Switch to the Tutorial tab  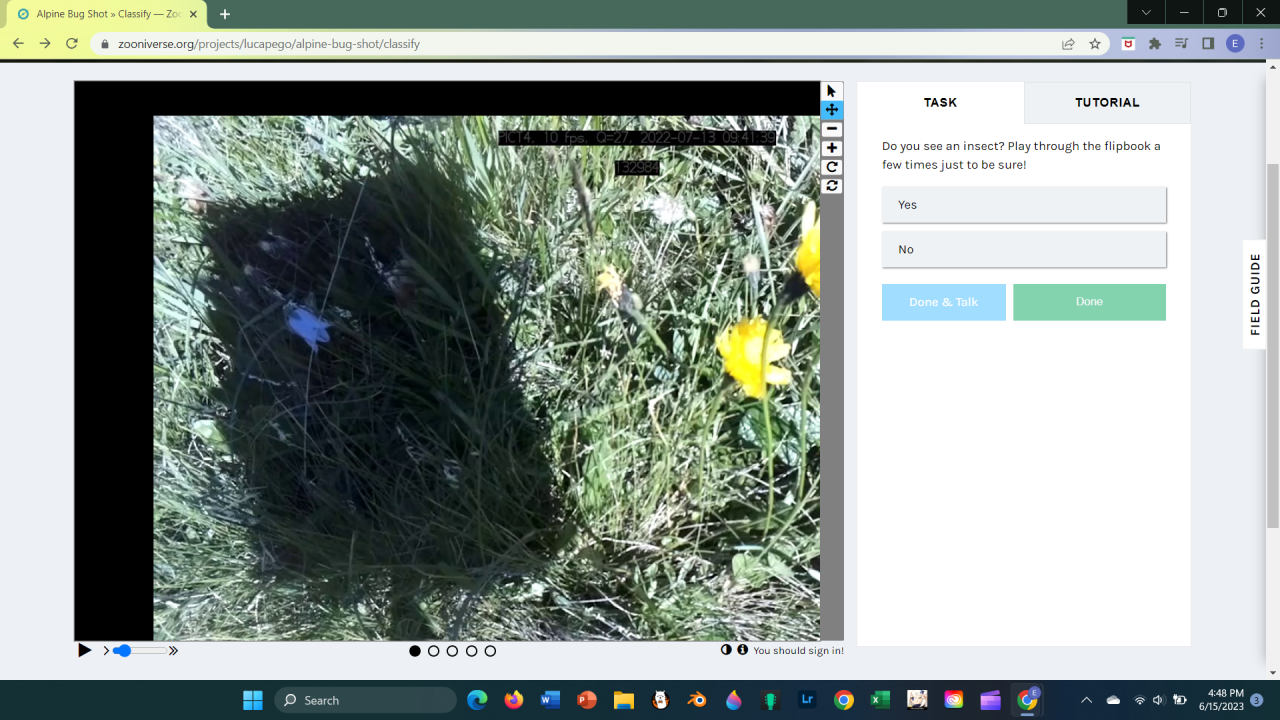[x=1107, y=103]
